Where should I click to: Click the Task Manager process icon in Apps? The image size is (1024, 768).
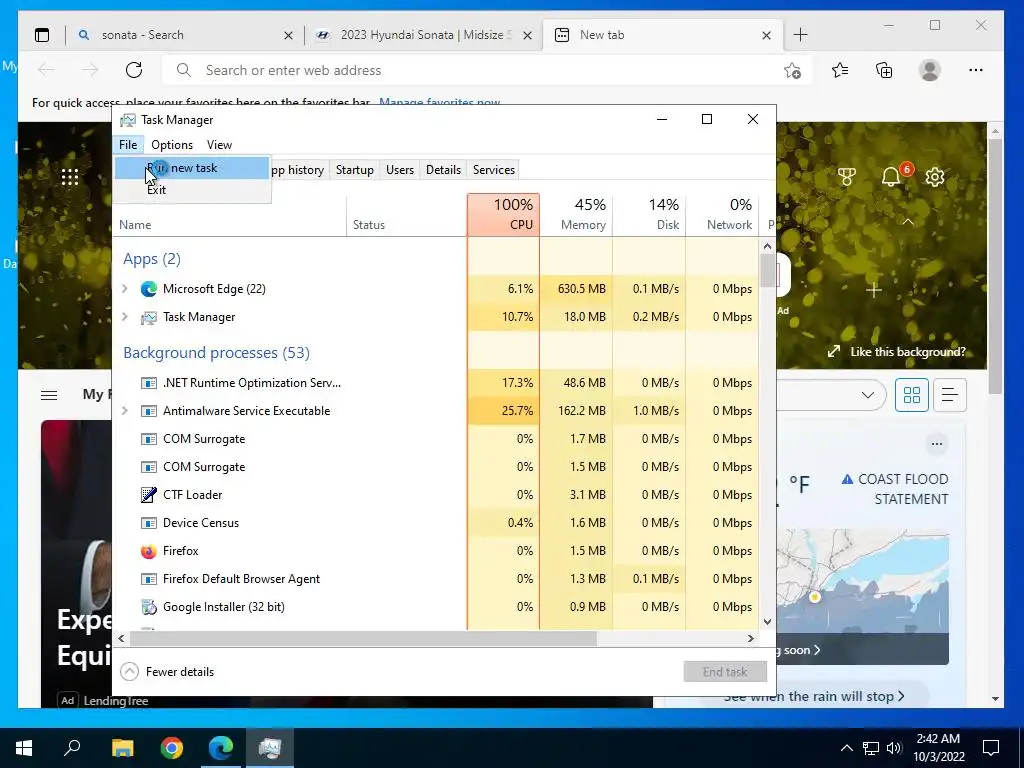tap(149, 317)
